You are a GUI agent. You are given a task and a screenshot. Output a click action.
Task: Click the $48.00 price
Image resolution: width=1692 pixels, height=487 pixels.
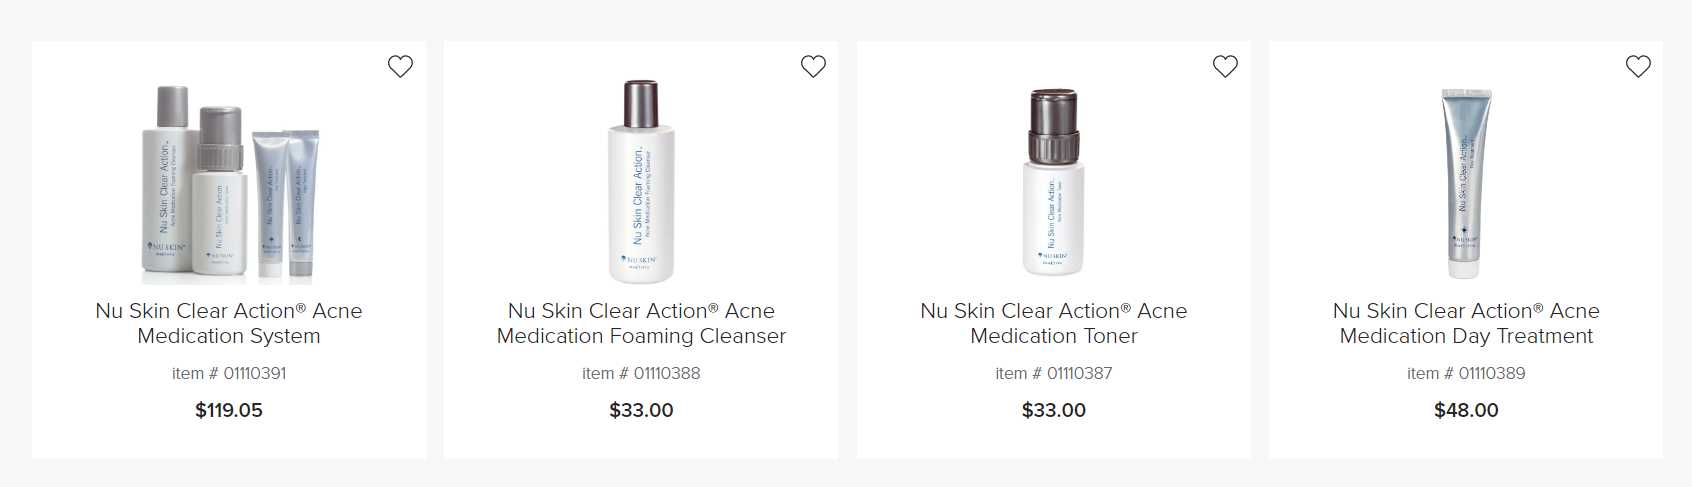pos(1466,410)
